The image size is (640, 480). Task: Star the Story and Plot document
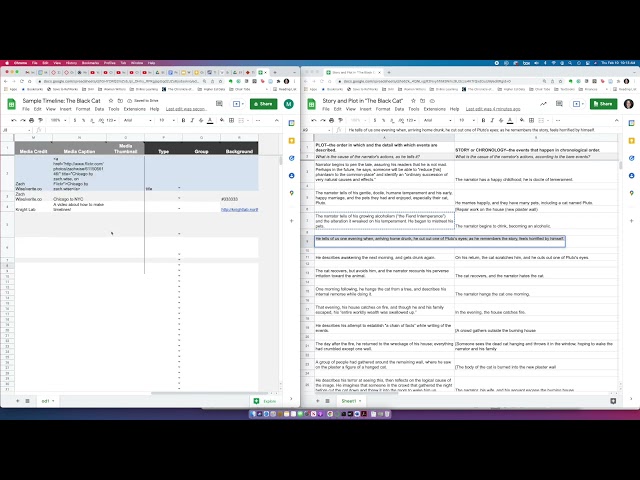click(x=413, y=100)
